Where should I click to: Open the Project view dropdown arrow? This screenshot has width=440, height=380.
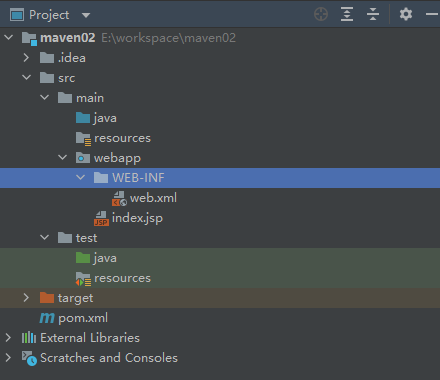pyautogui.click(x=86, y=15)
